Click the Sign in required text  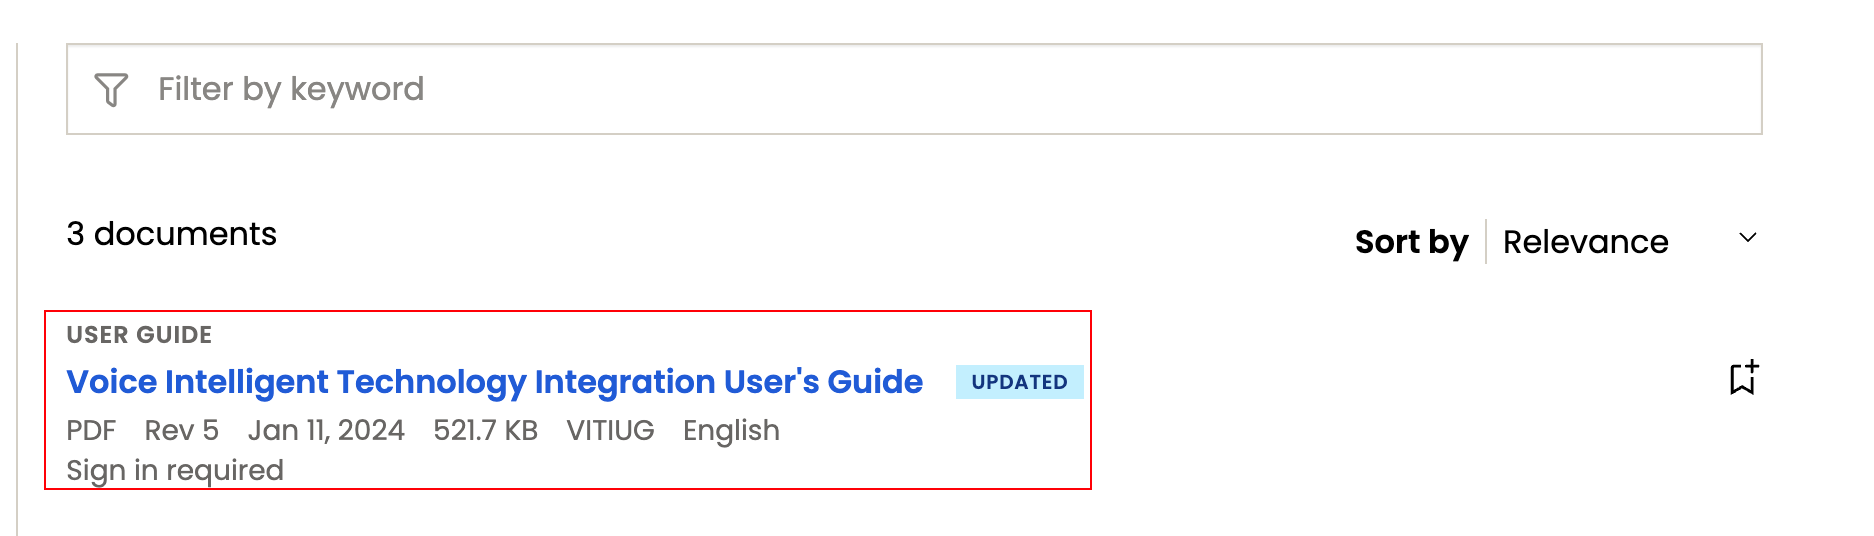pyautogui.click(x=175, y=470)
